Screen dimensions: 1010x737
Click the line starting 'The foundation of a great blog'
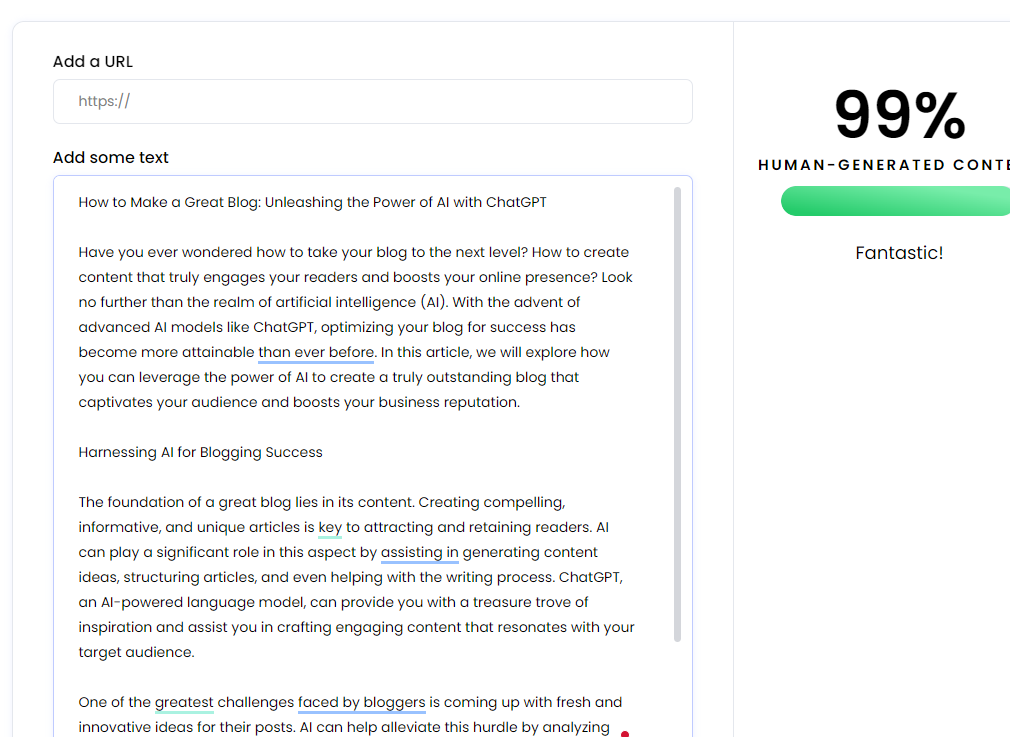click(x=322, y=502)
